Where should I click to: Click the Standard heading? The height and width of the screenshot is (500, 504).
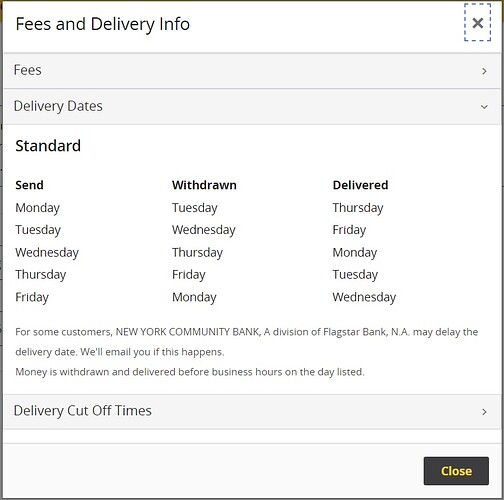point(48,146)
